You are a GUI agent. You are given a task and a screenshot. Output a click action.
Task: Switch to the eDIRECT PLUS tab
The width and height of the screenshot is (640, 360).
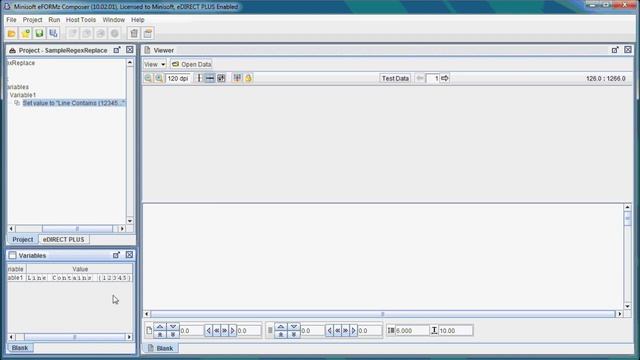coord(63,240)
